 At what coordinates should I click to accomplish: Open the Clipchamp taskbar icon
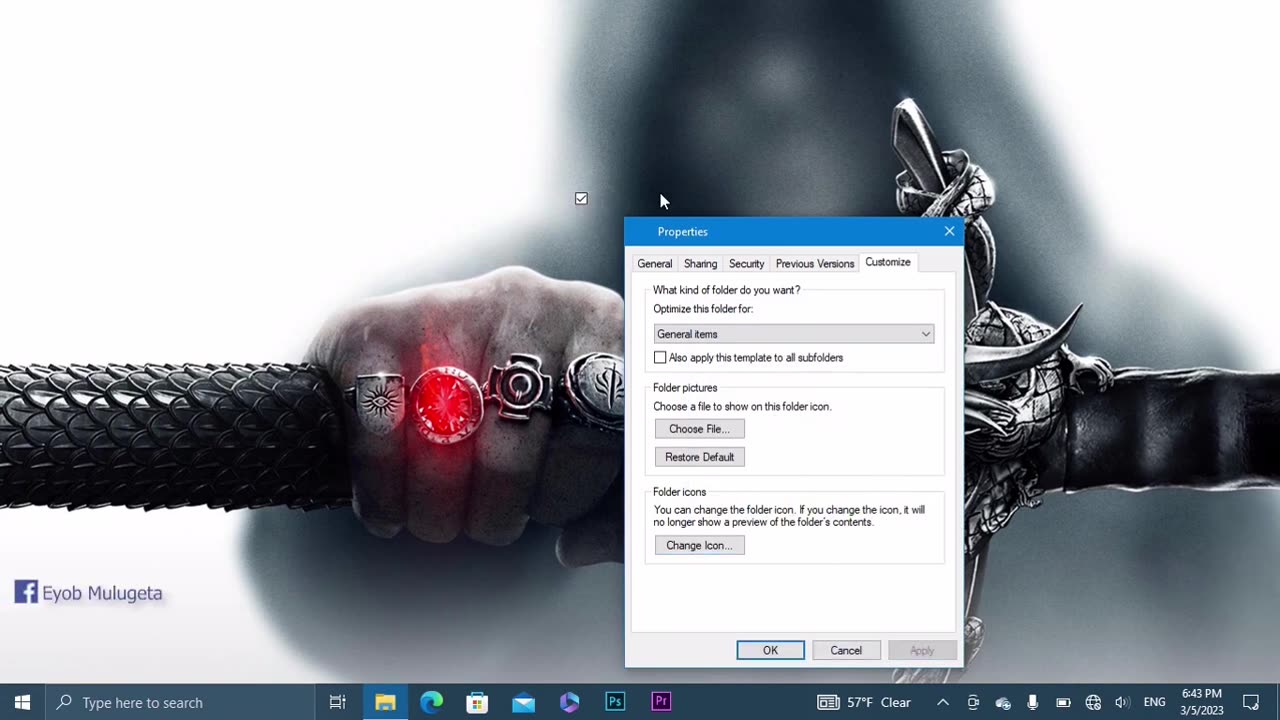coord(569,702)
